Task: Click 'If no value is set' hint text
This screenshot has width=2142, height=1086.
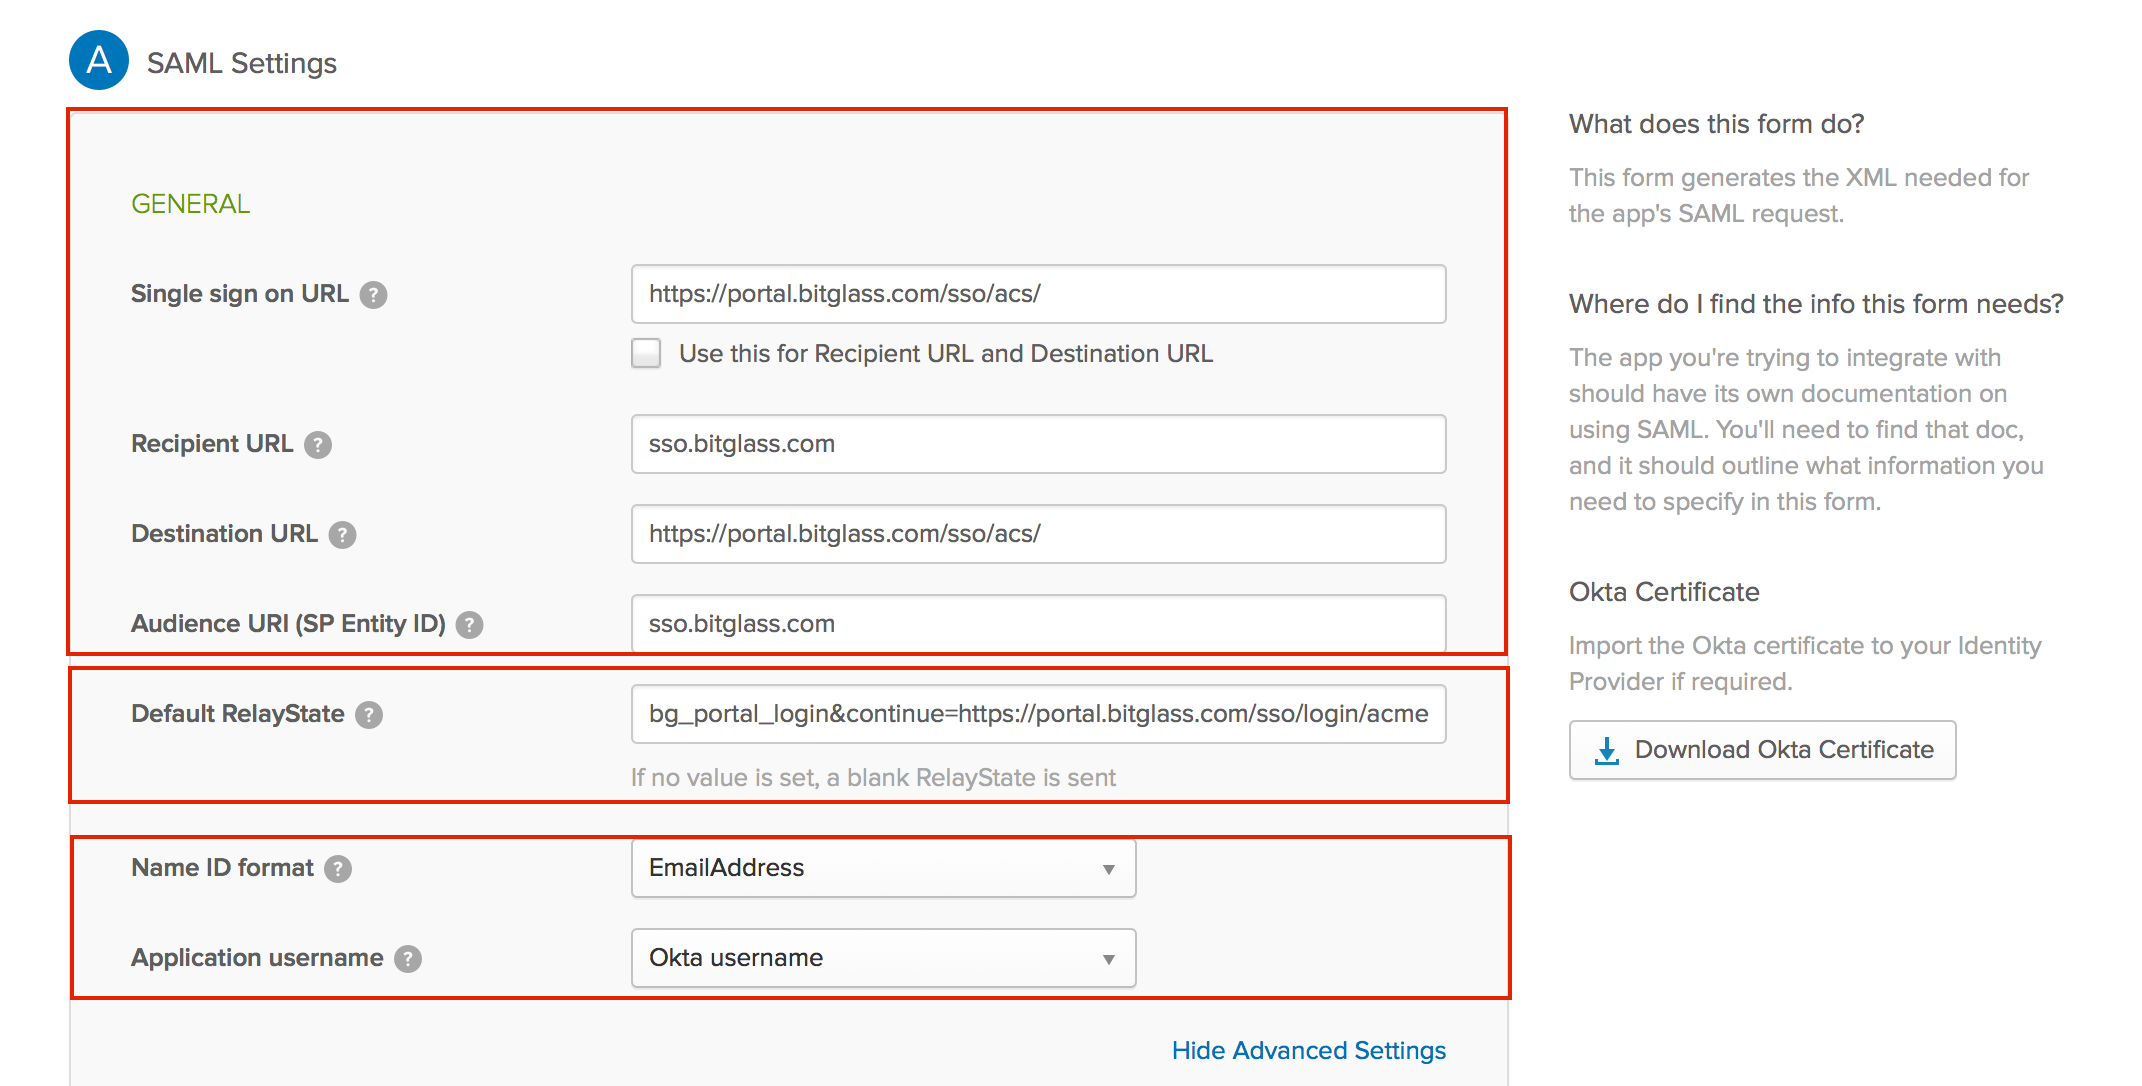Action: (873, 778)
